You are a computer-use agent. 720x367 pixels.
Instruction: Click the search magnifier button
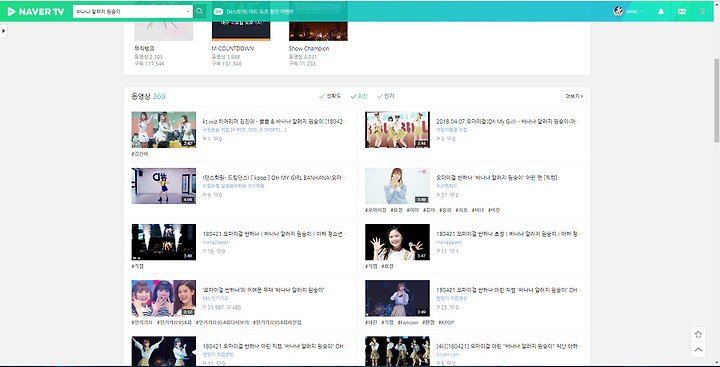(199, 11)
